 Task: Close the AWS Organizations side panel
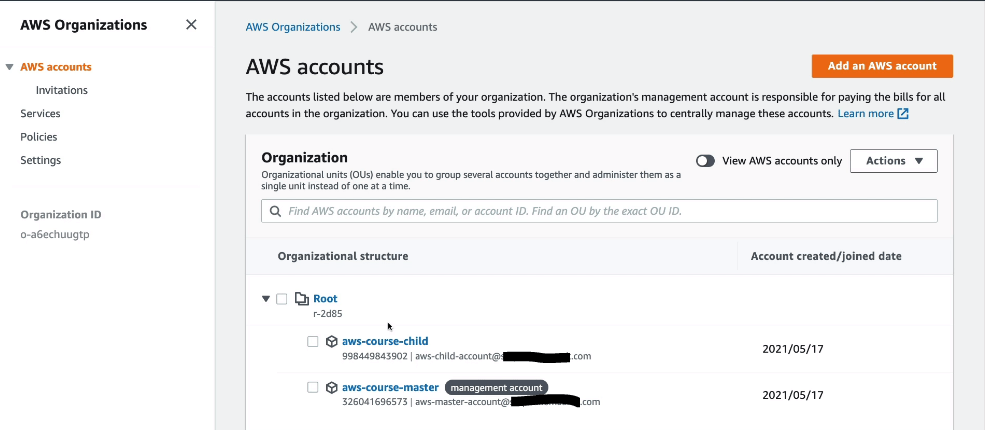[x=191, y=25]
